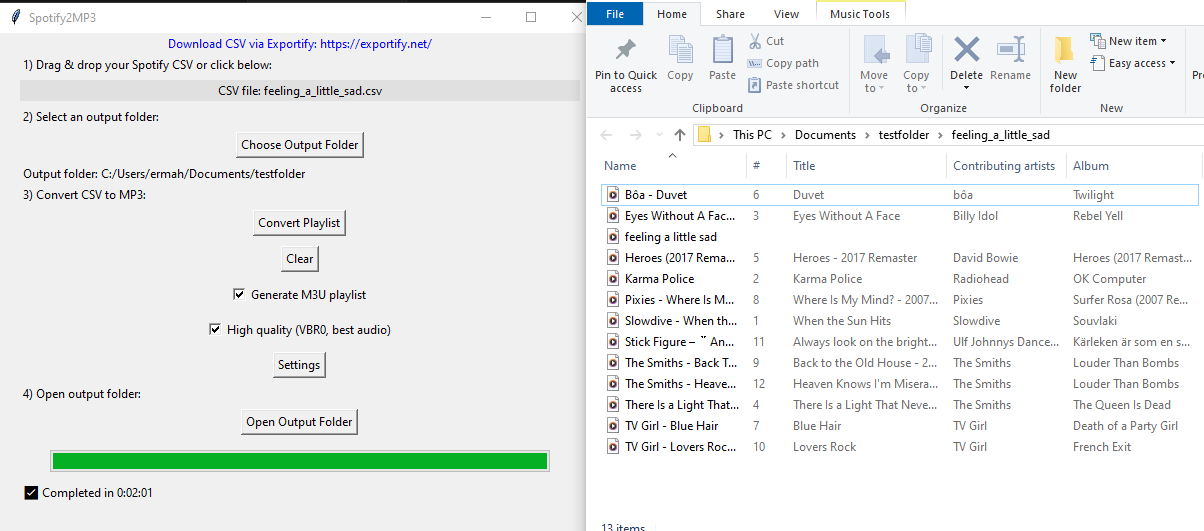The height and width of the screenshot is (531, 1204).
Task: Click the Up one level arrow
Action: coord(680,135)
